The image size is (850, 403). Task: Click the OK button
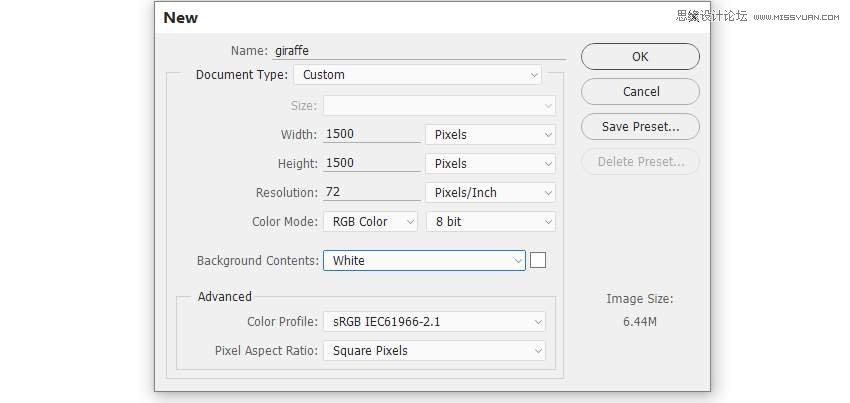(x=640, y=57)
